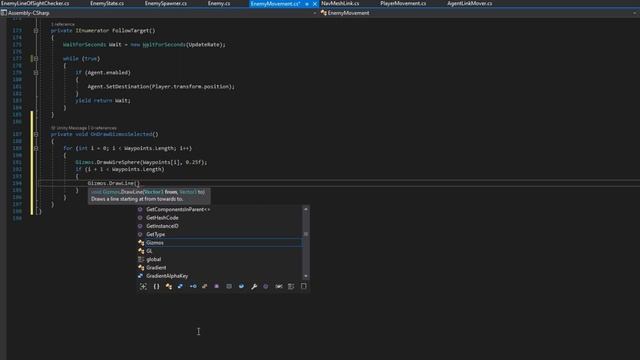Switch to EnemyLineOfSightChecker.cs tab
This screenshot has width=640, height=360.
point(35,4)
